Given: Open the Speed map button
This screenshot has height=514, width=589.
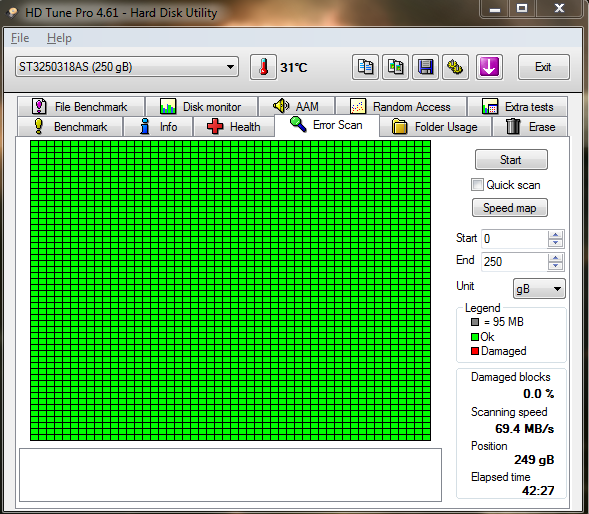Looking at the screenshot, I should coord(509,208).
